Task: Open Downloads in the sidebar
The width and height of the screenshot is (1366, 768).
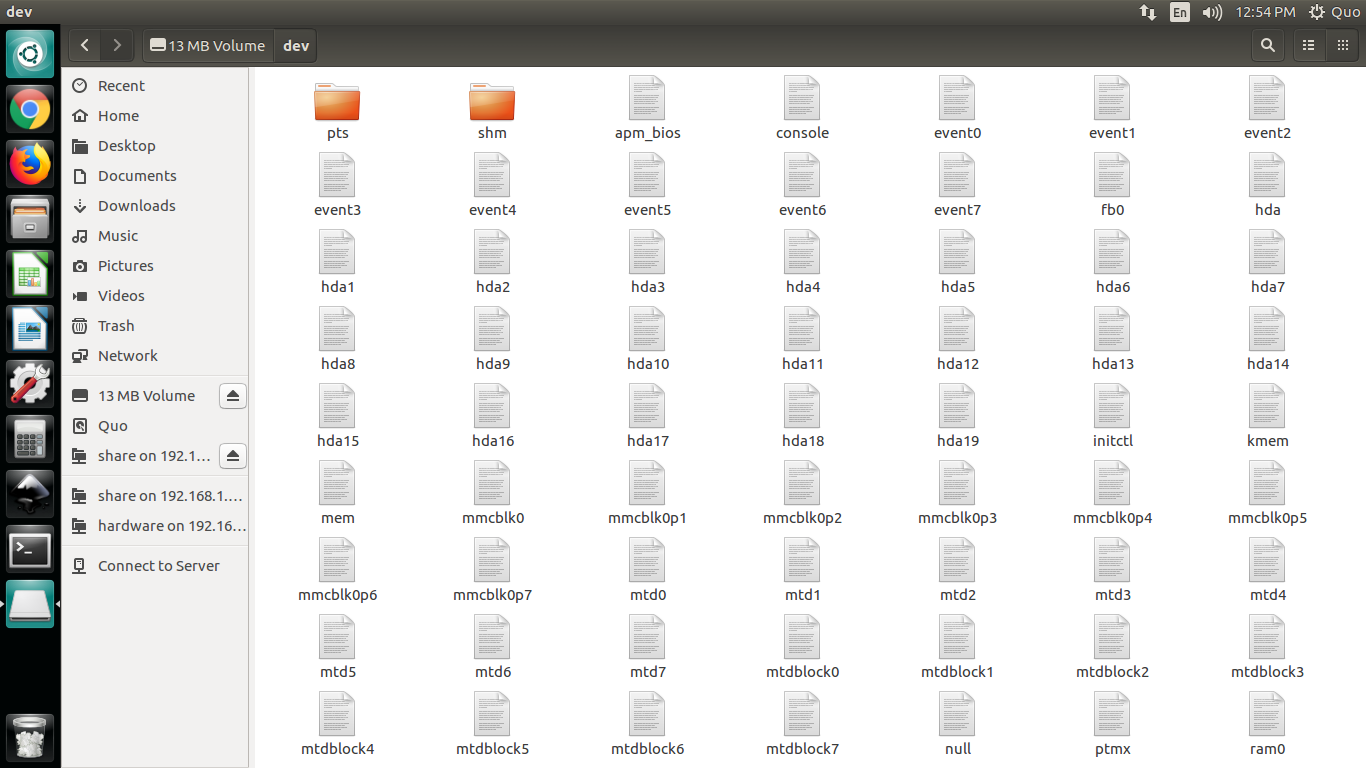Action: [x=136, y=206]
